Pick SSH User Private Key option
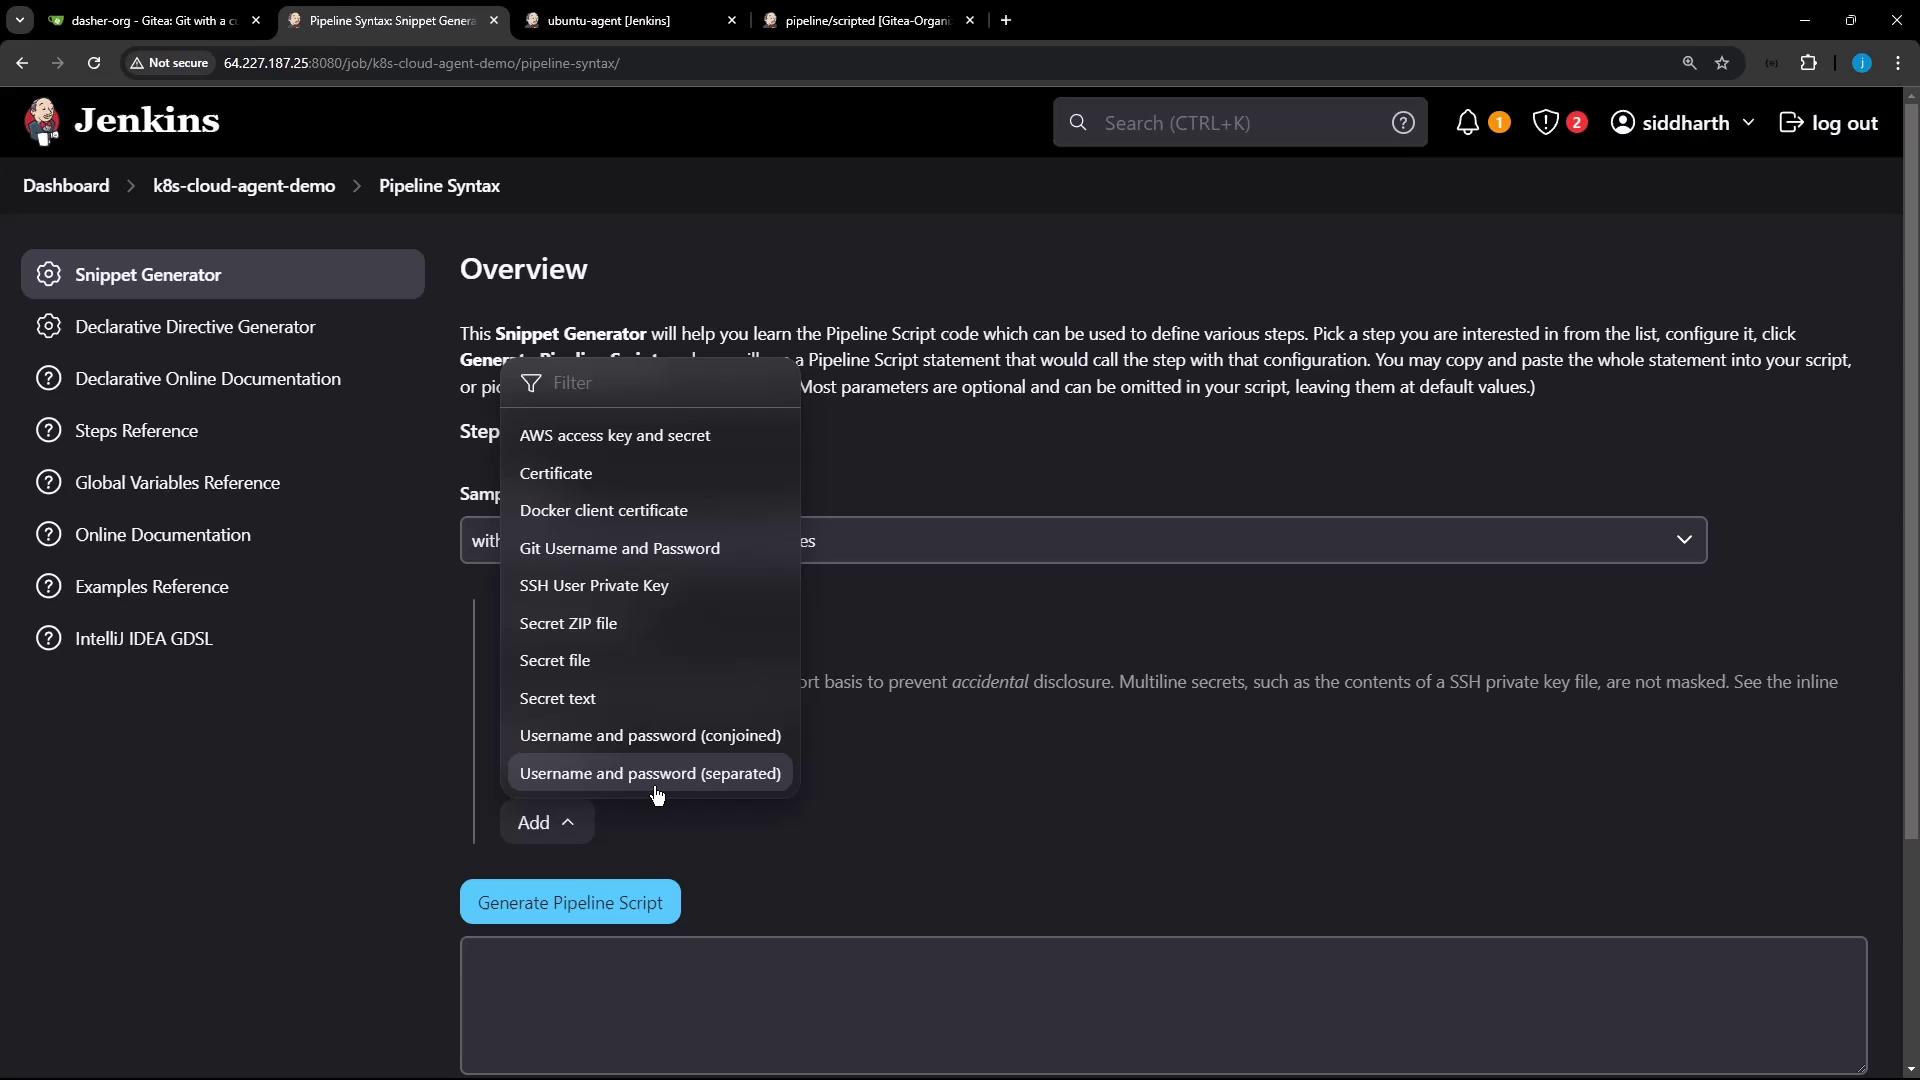This screenshot has width=1920, height=1080. click(x=594, y=585)
